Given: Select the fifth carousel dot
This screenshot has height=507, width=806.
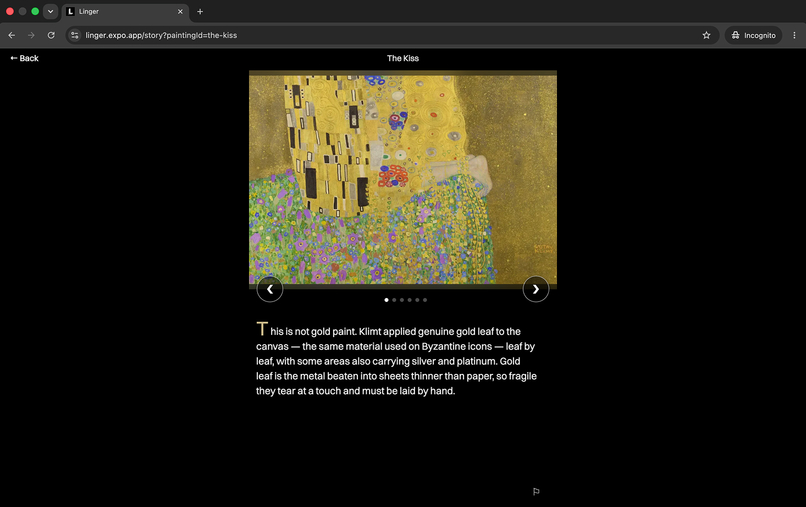Looking at the screenshot, I should 417,300.
